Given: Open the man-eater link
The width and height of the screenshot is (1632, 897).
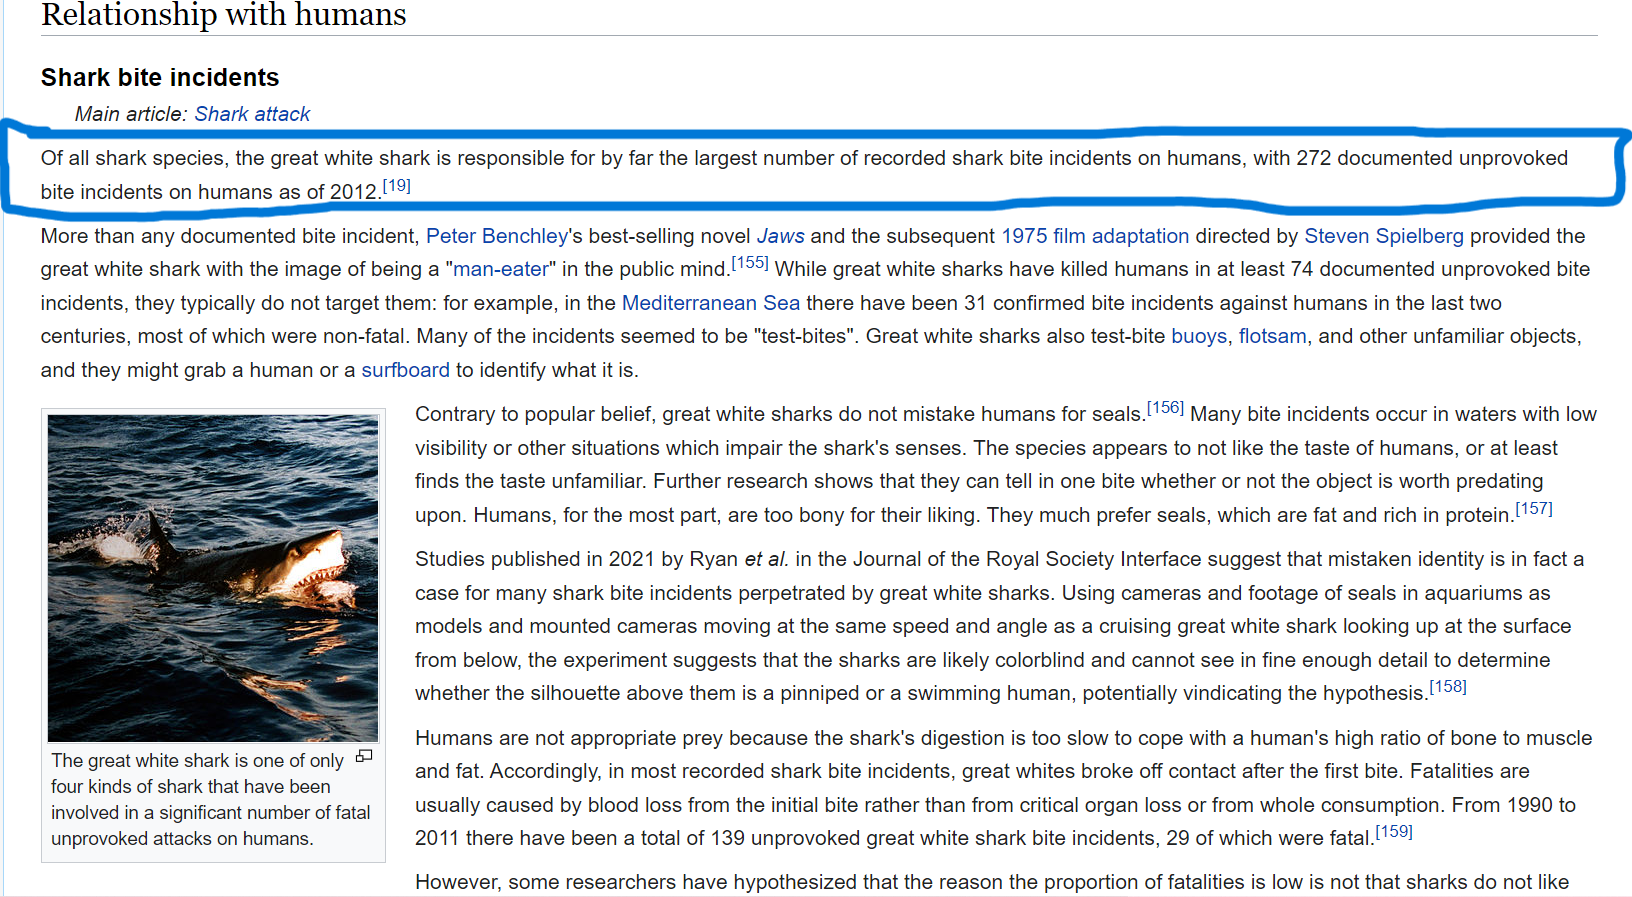Looking at the screenshot, I should coord(501,269).
